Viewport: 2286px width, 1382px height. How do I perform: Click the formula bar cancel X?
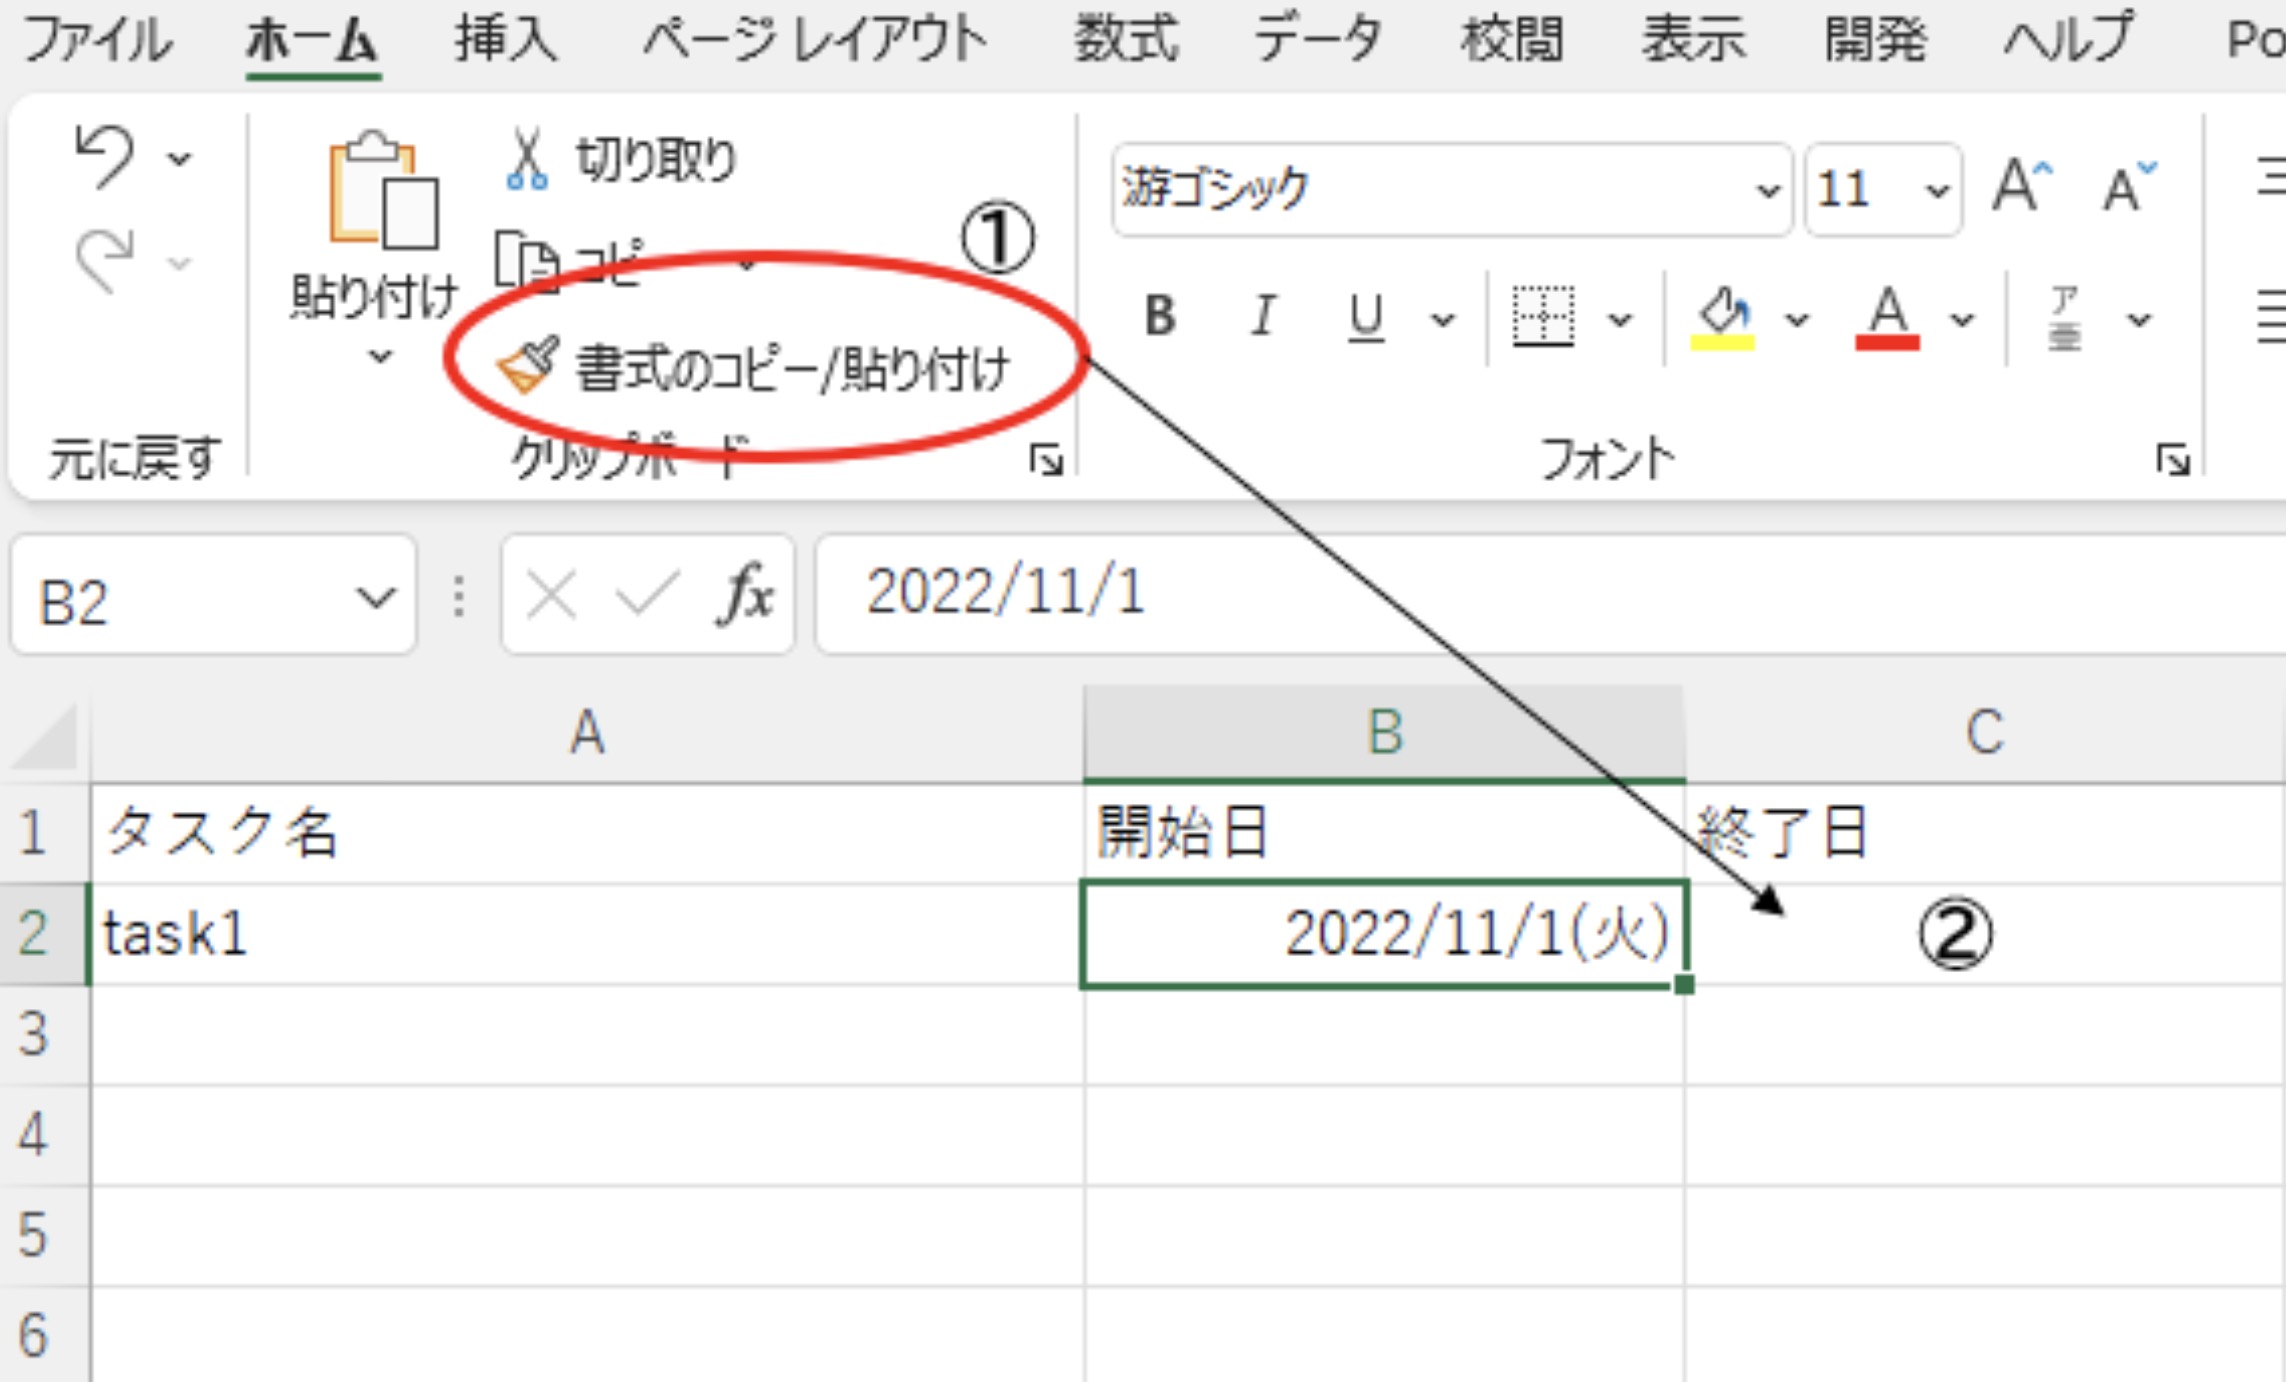[551, 596]
